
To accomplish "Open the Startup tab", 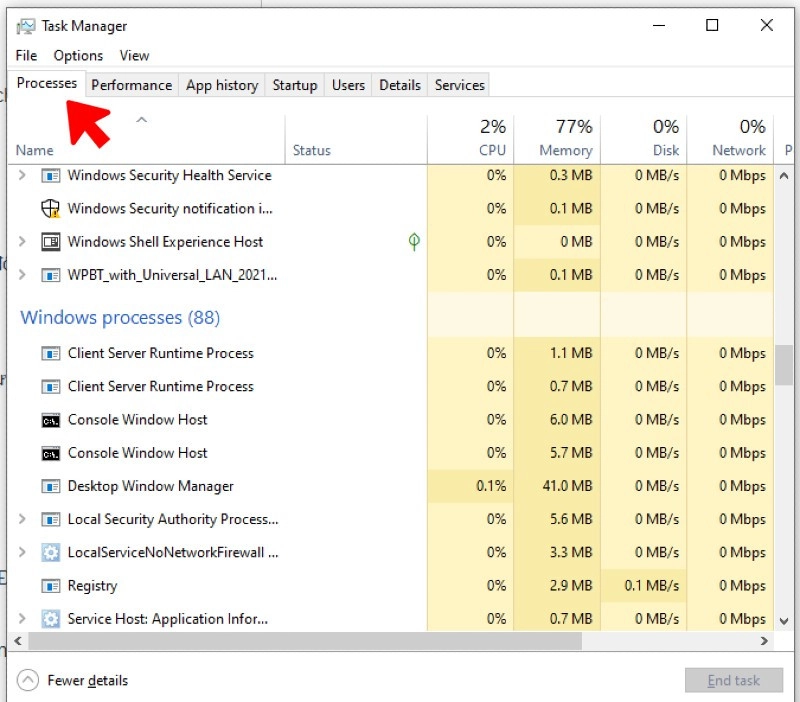I will 295,85.
